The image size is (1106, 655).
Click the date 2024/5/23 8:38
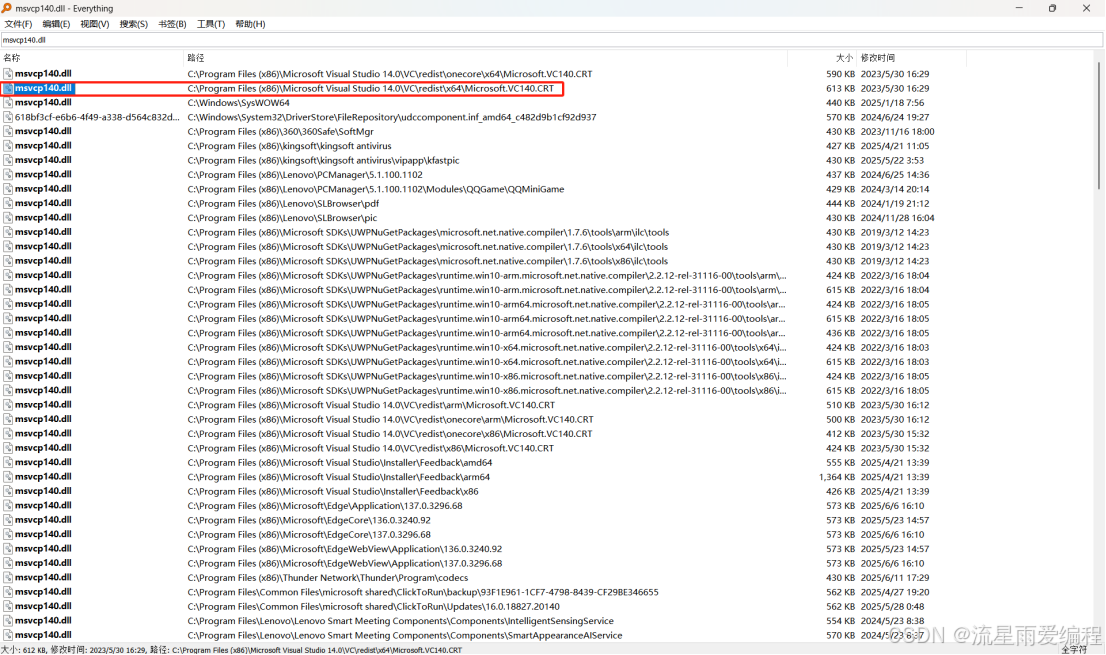coord(892,620)
